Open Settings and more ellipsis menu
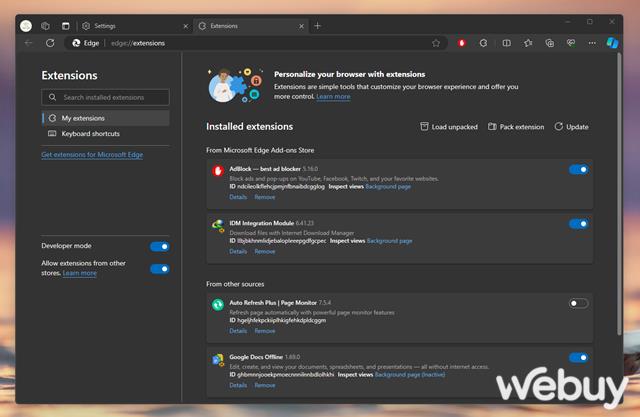Screen dimensions: 640x417 click(x=592, y=43)
